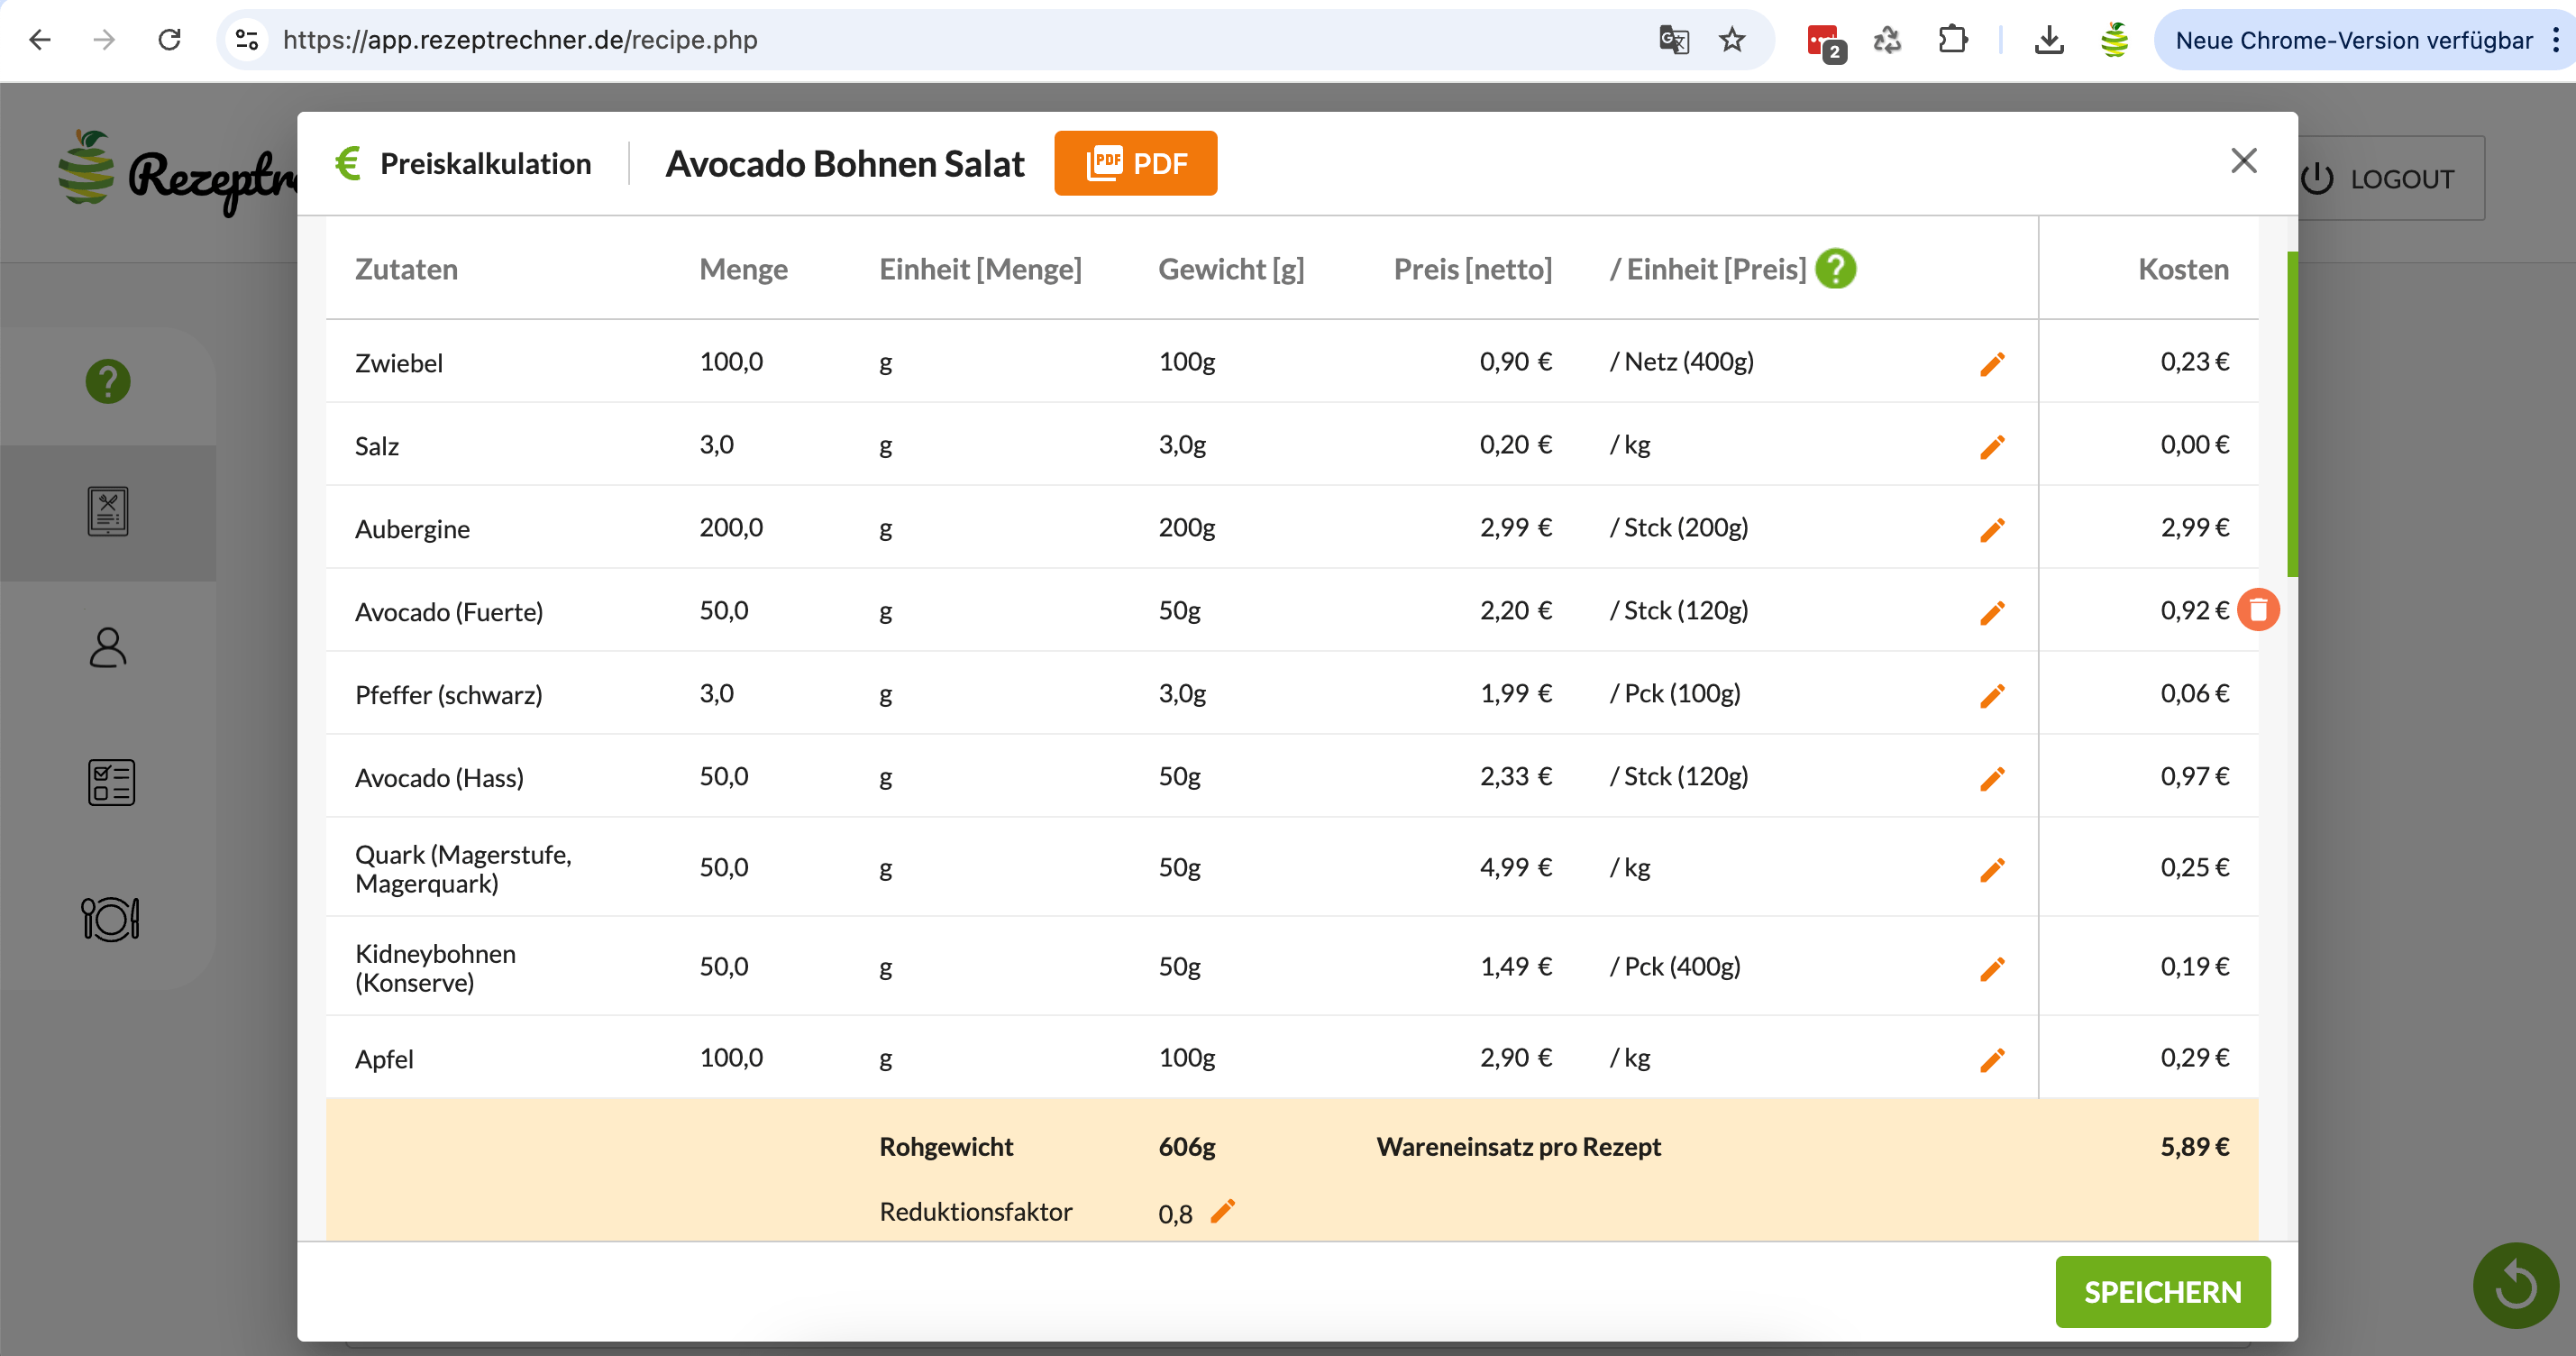Click unit / Pck (400g) for Kidneybohnen
2576x1356 pixels.
(1675, 966)
